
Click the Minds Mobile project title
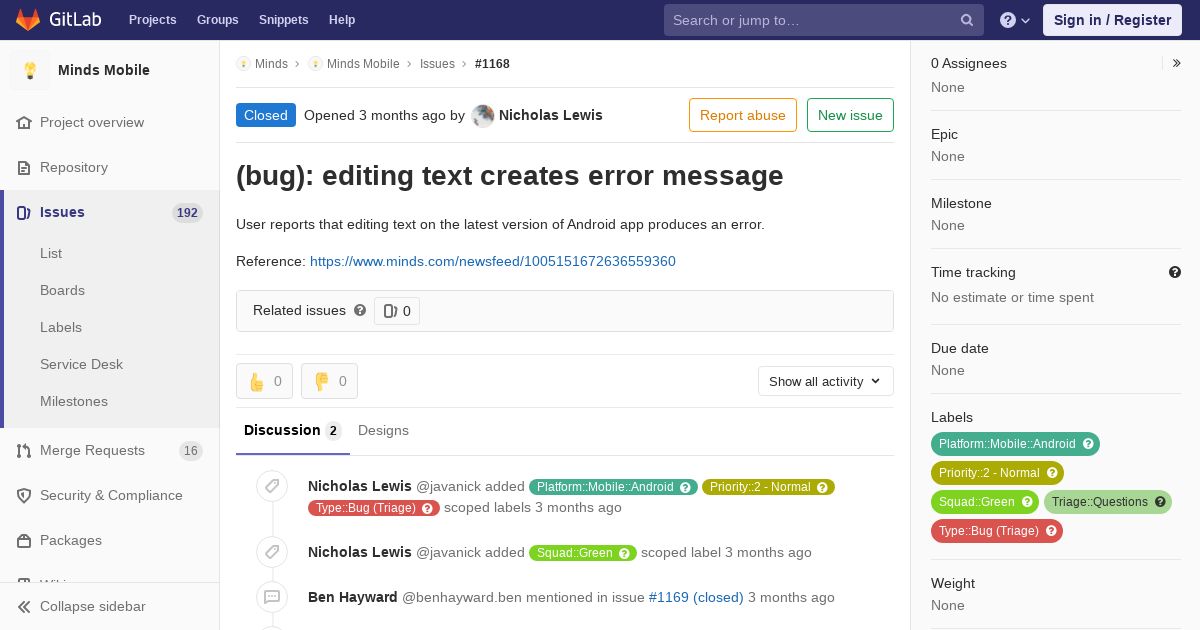coord(104,70)
